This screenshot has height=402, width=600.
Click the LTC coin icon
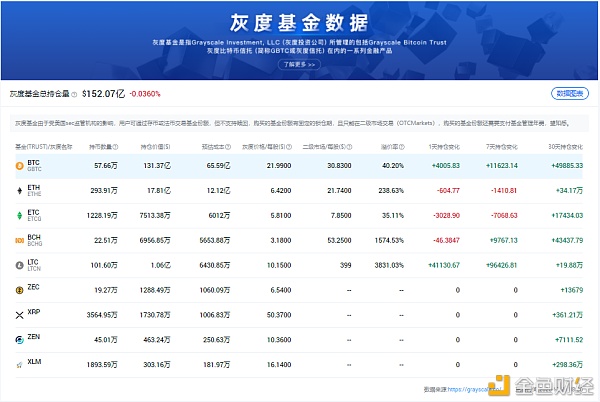coord(20,265)
